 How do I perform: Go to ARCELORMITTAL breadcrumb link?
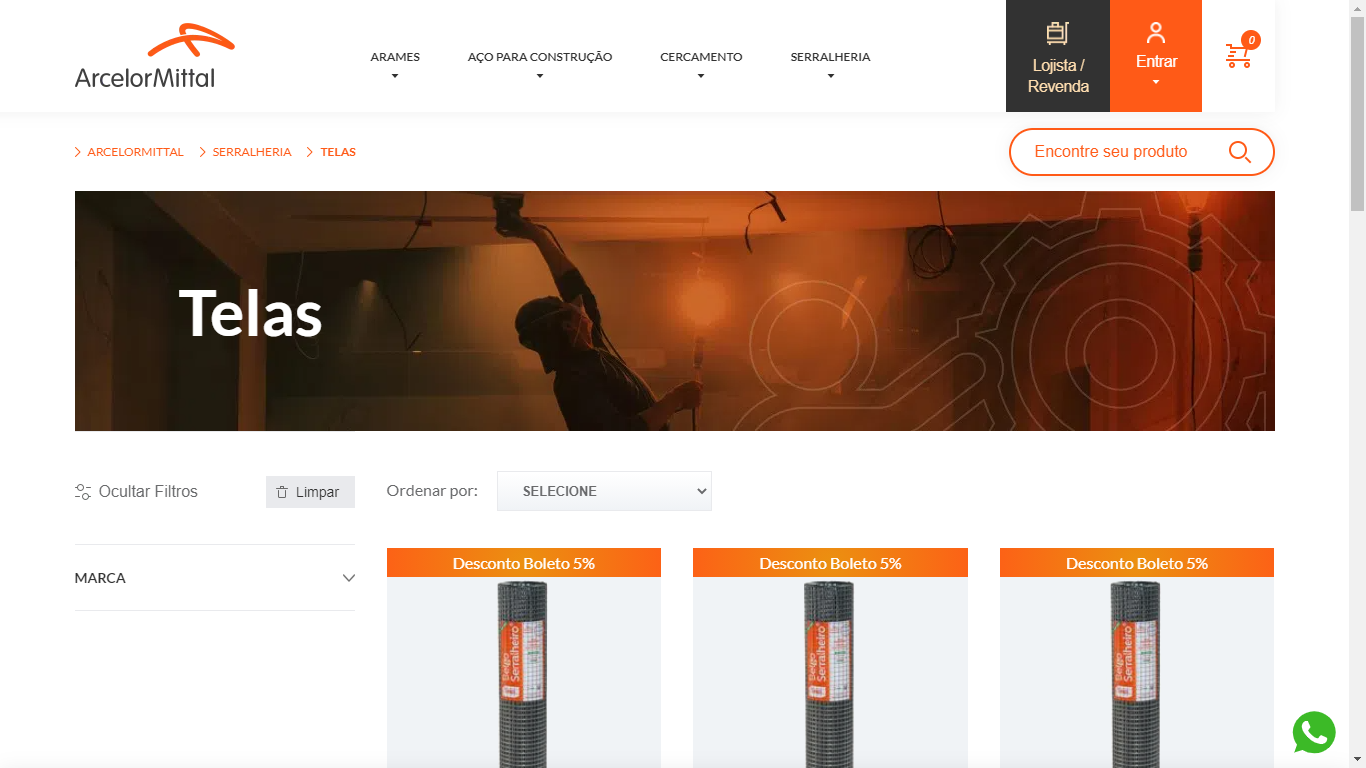click(135, 152)
